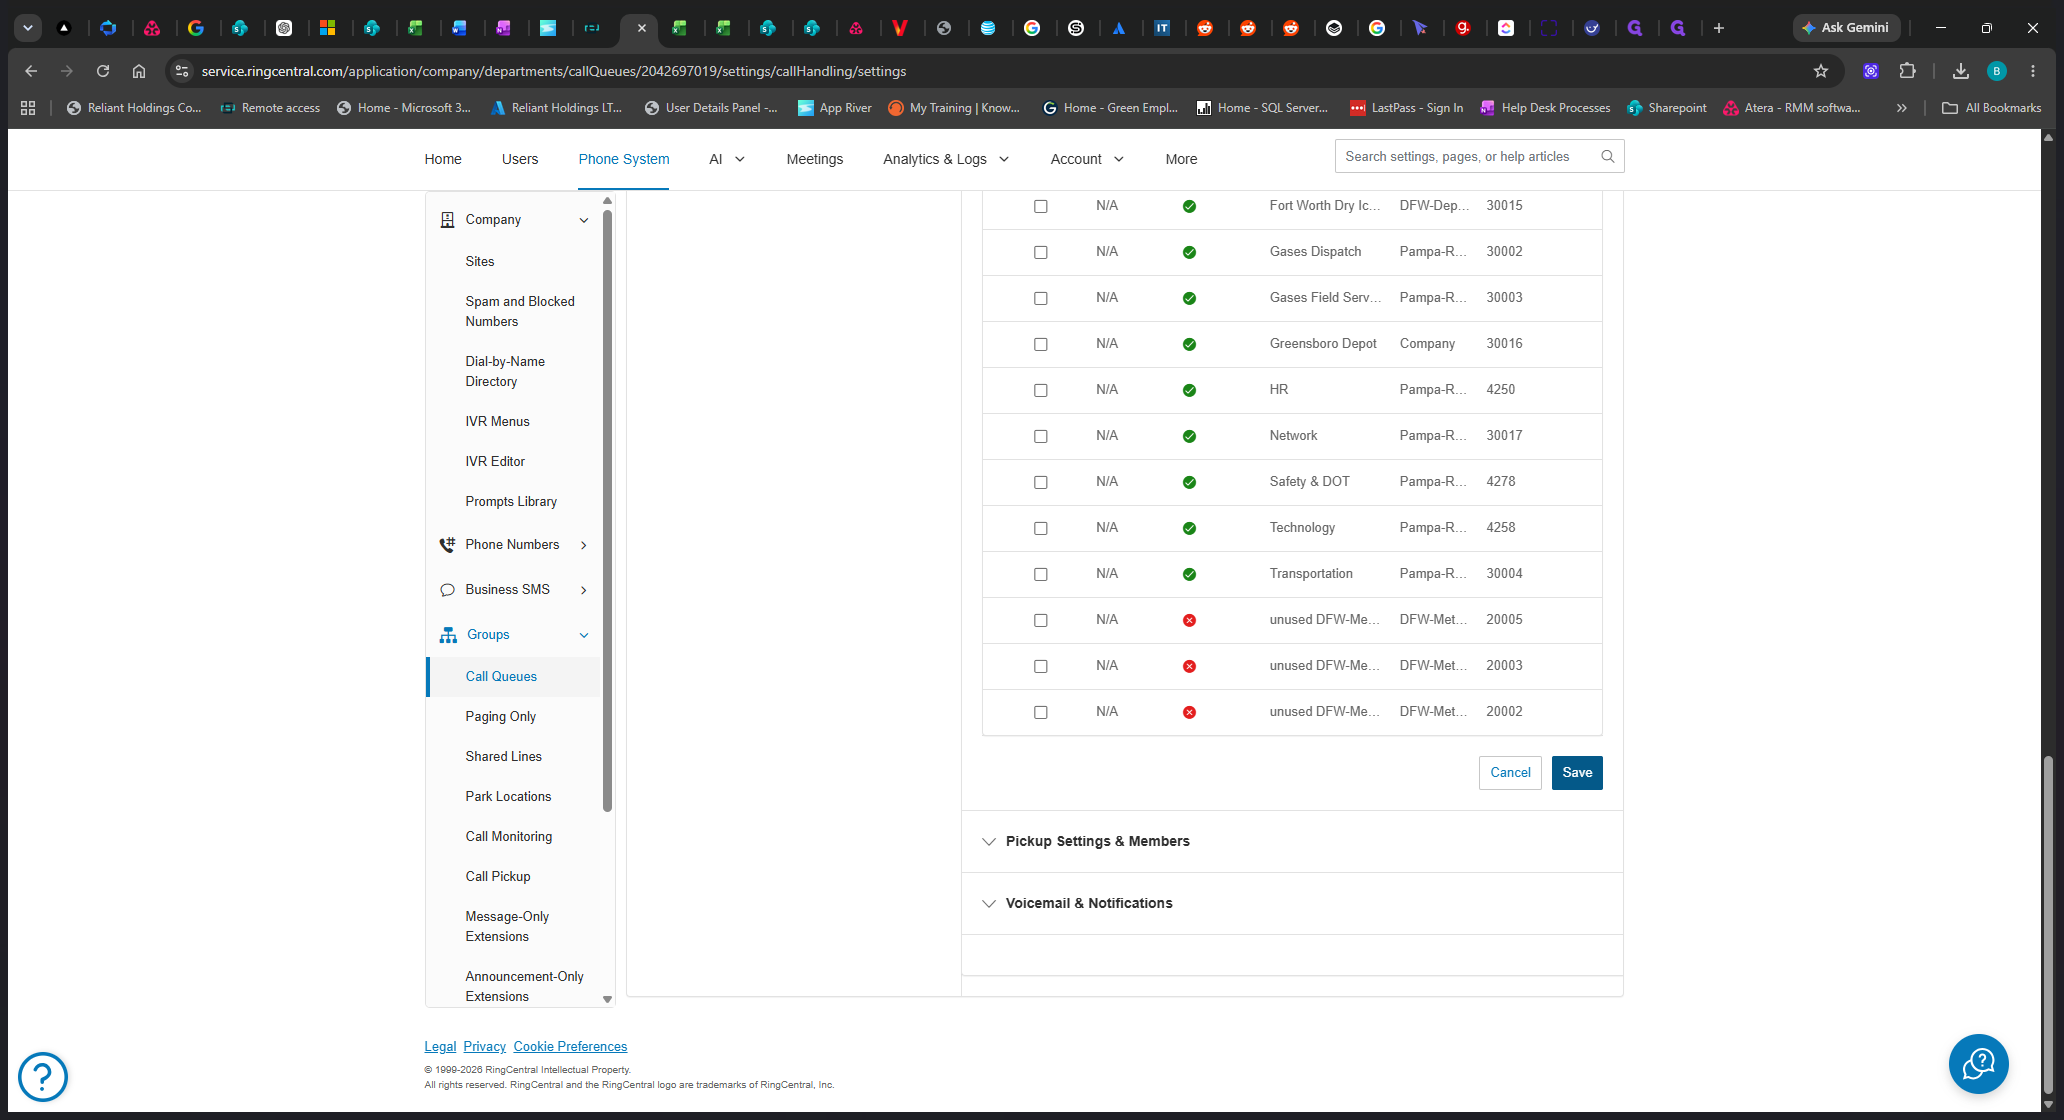Click the Cancel button
2064x1120 pixels.
1510,773
